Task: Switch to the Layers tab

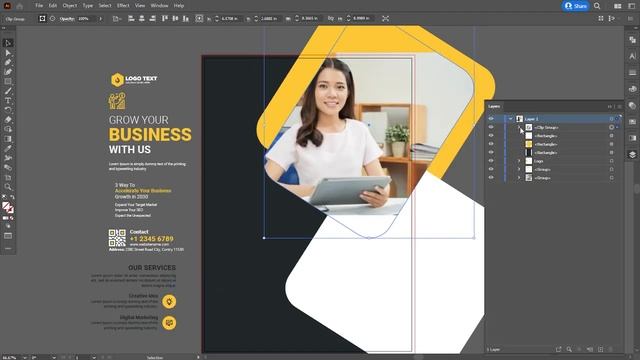Action: tap(494, 107)
